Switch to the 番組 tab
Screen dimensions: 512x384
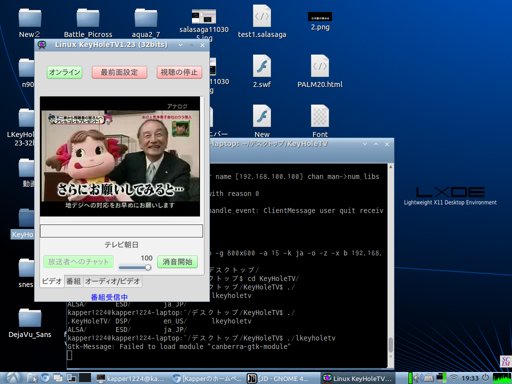click(x=73, y=281)
